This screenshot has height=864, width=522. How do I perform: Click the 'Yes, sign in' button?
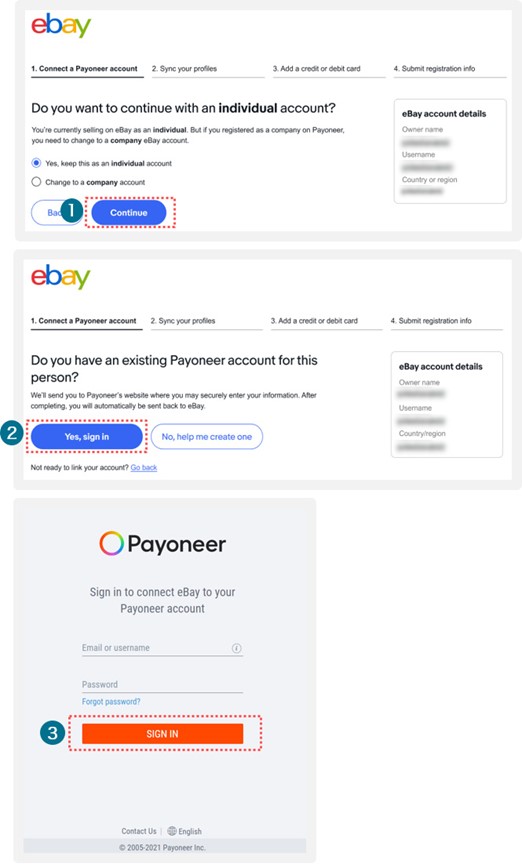[87, 436]
